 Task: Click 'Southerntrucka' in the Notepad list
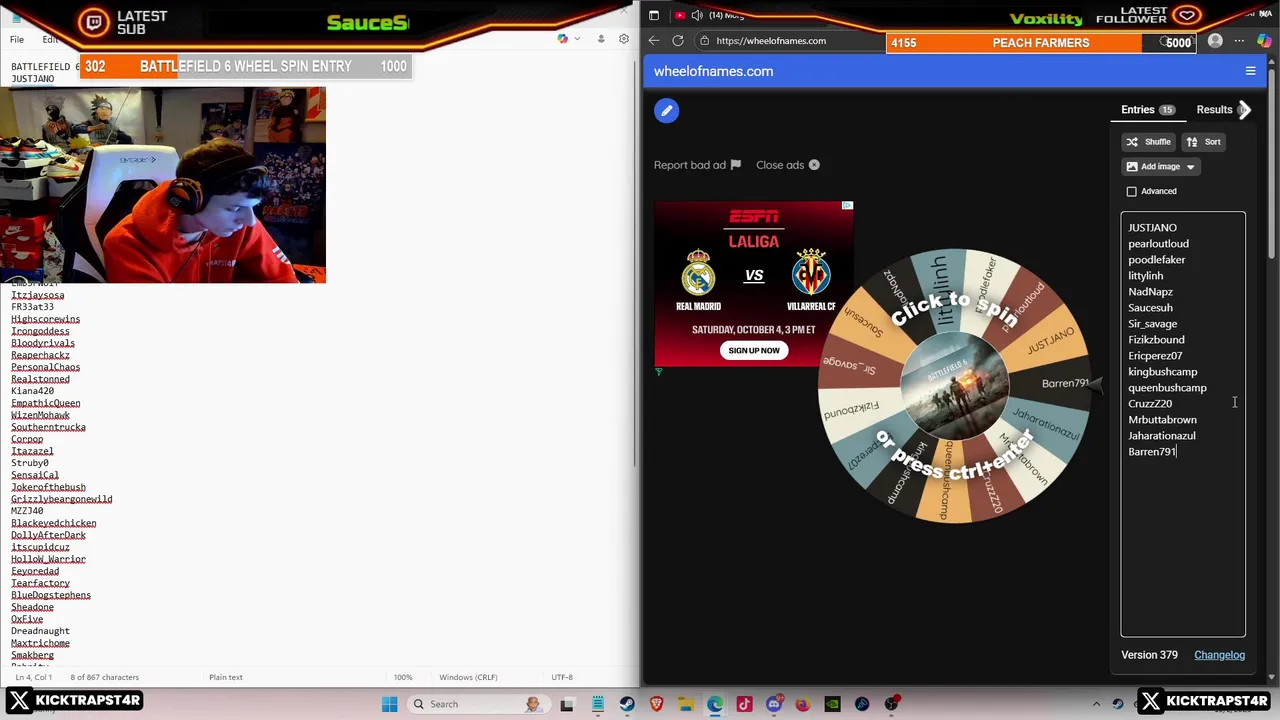click(x=48, y=427)
